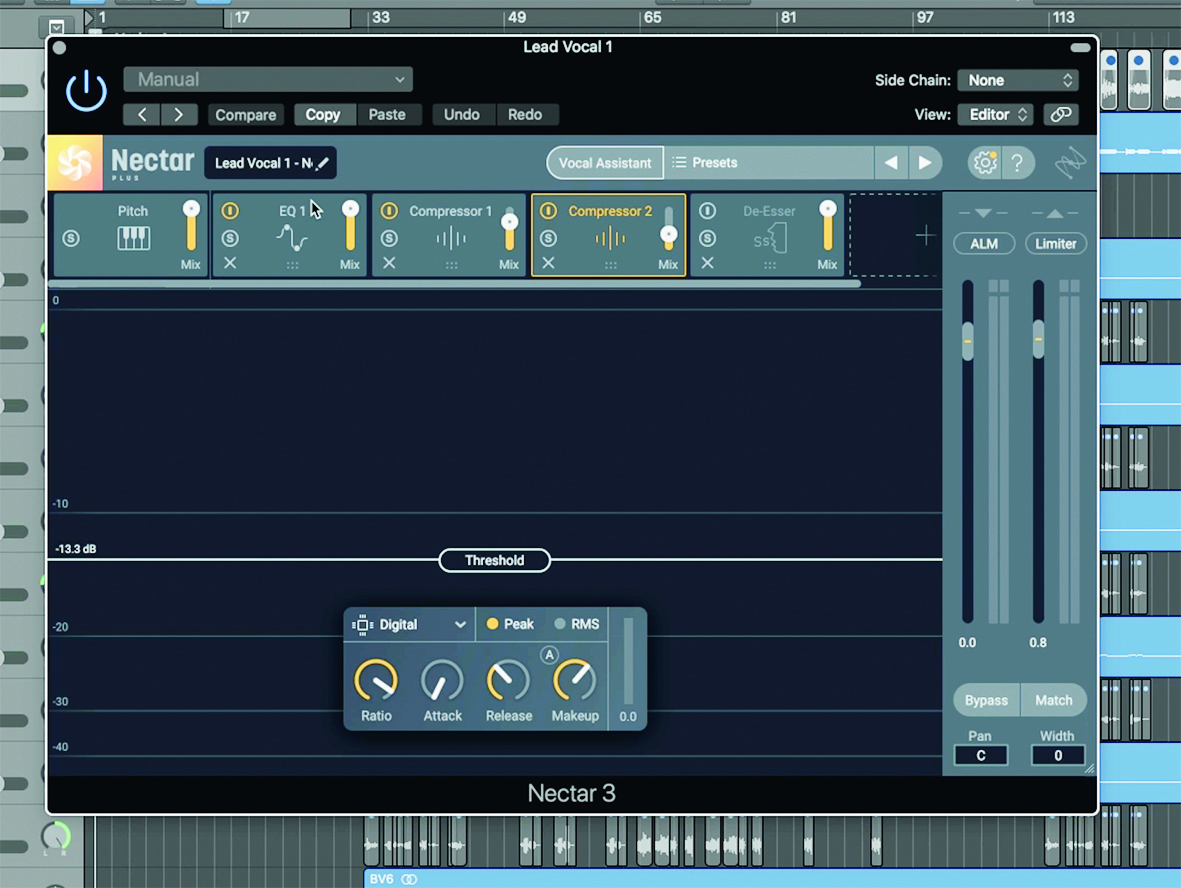Toggle EQ 1 module power
The height and width of the screenshot is (888, 1181).
tap(230, 211)
